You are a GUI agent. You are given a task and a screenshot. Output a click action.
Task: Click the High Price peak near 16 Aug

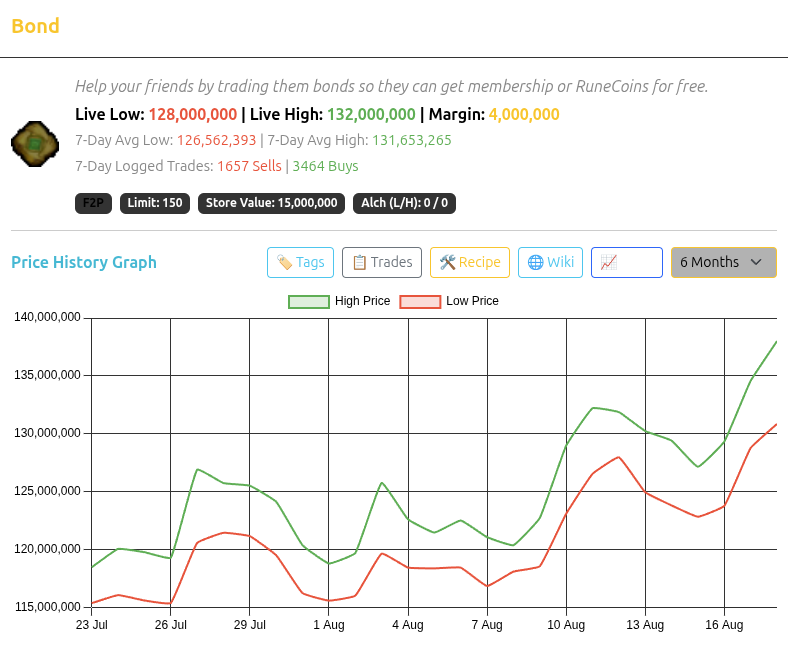click(x=776, y=342)
